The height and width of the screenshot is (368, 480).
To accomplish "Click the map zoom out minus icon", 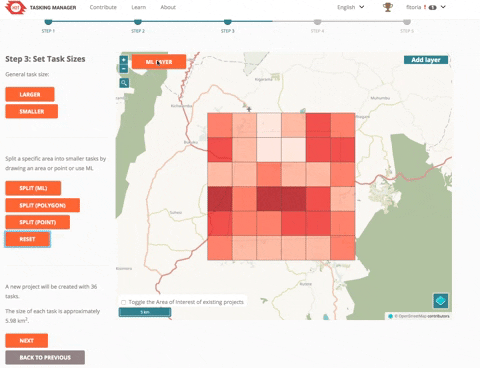I will point(124,69).
